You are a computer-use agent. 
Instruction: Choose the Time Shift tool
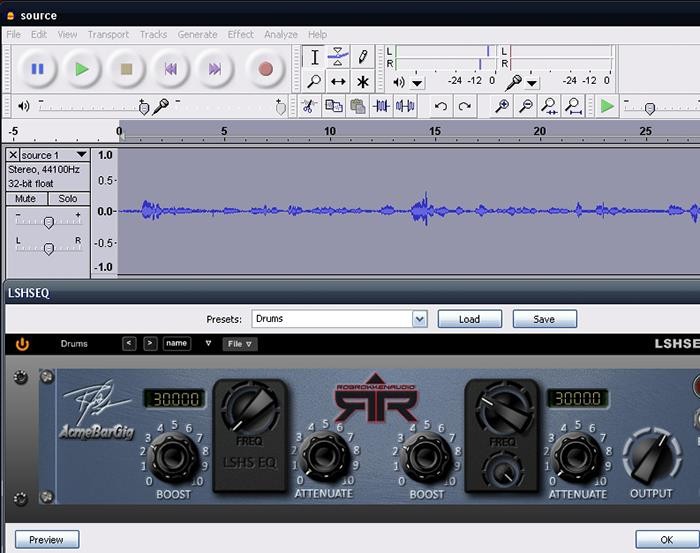(338, 82)
